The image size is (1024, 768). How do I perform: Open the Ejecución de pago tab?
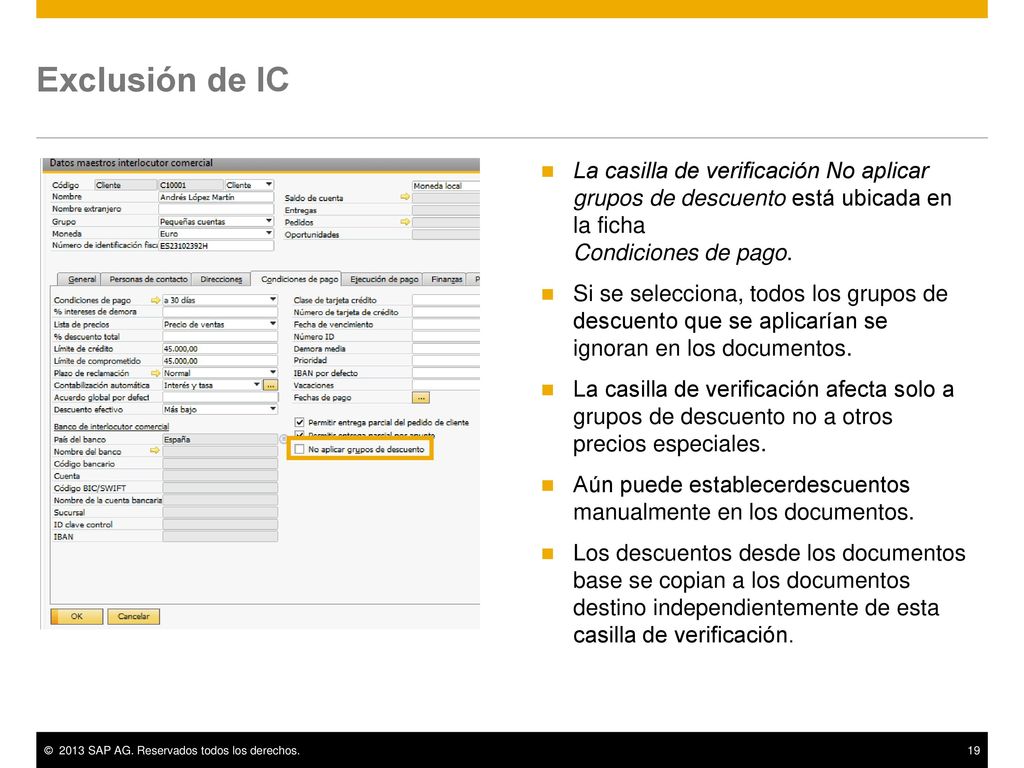click(383, 279)
